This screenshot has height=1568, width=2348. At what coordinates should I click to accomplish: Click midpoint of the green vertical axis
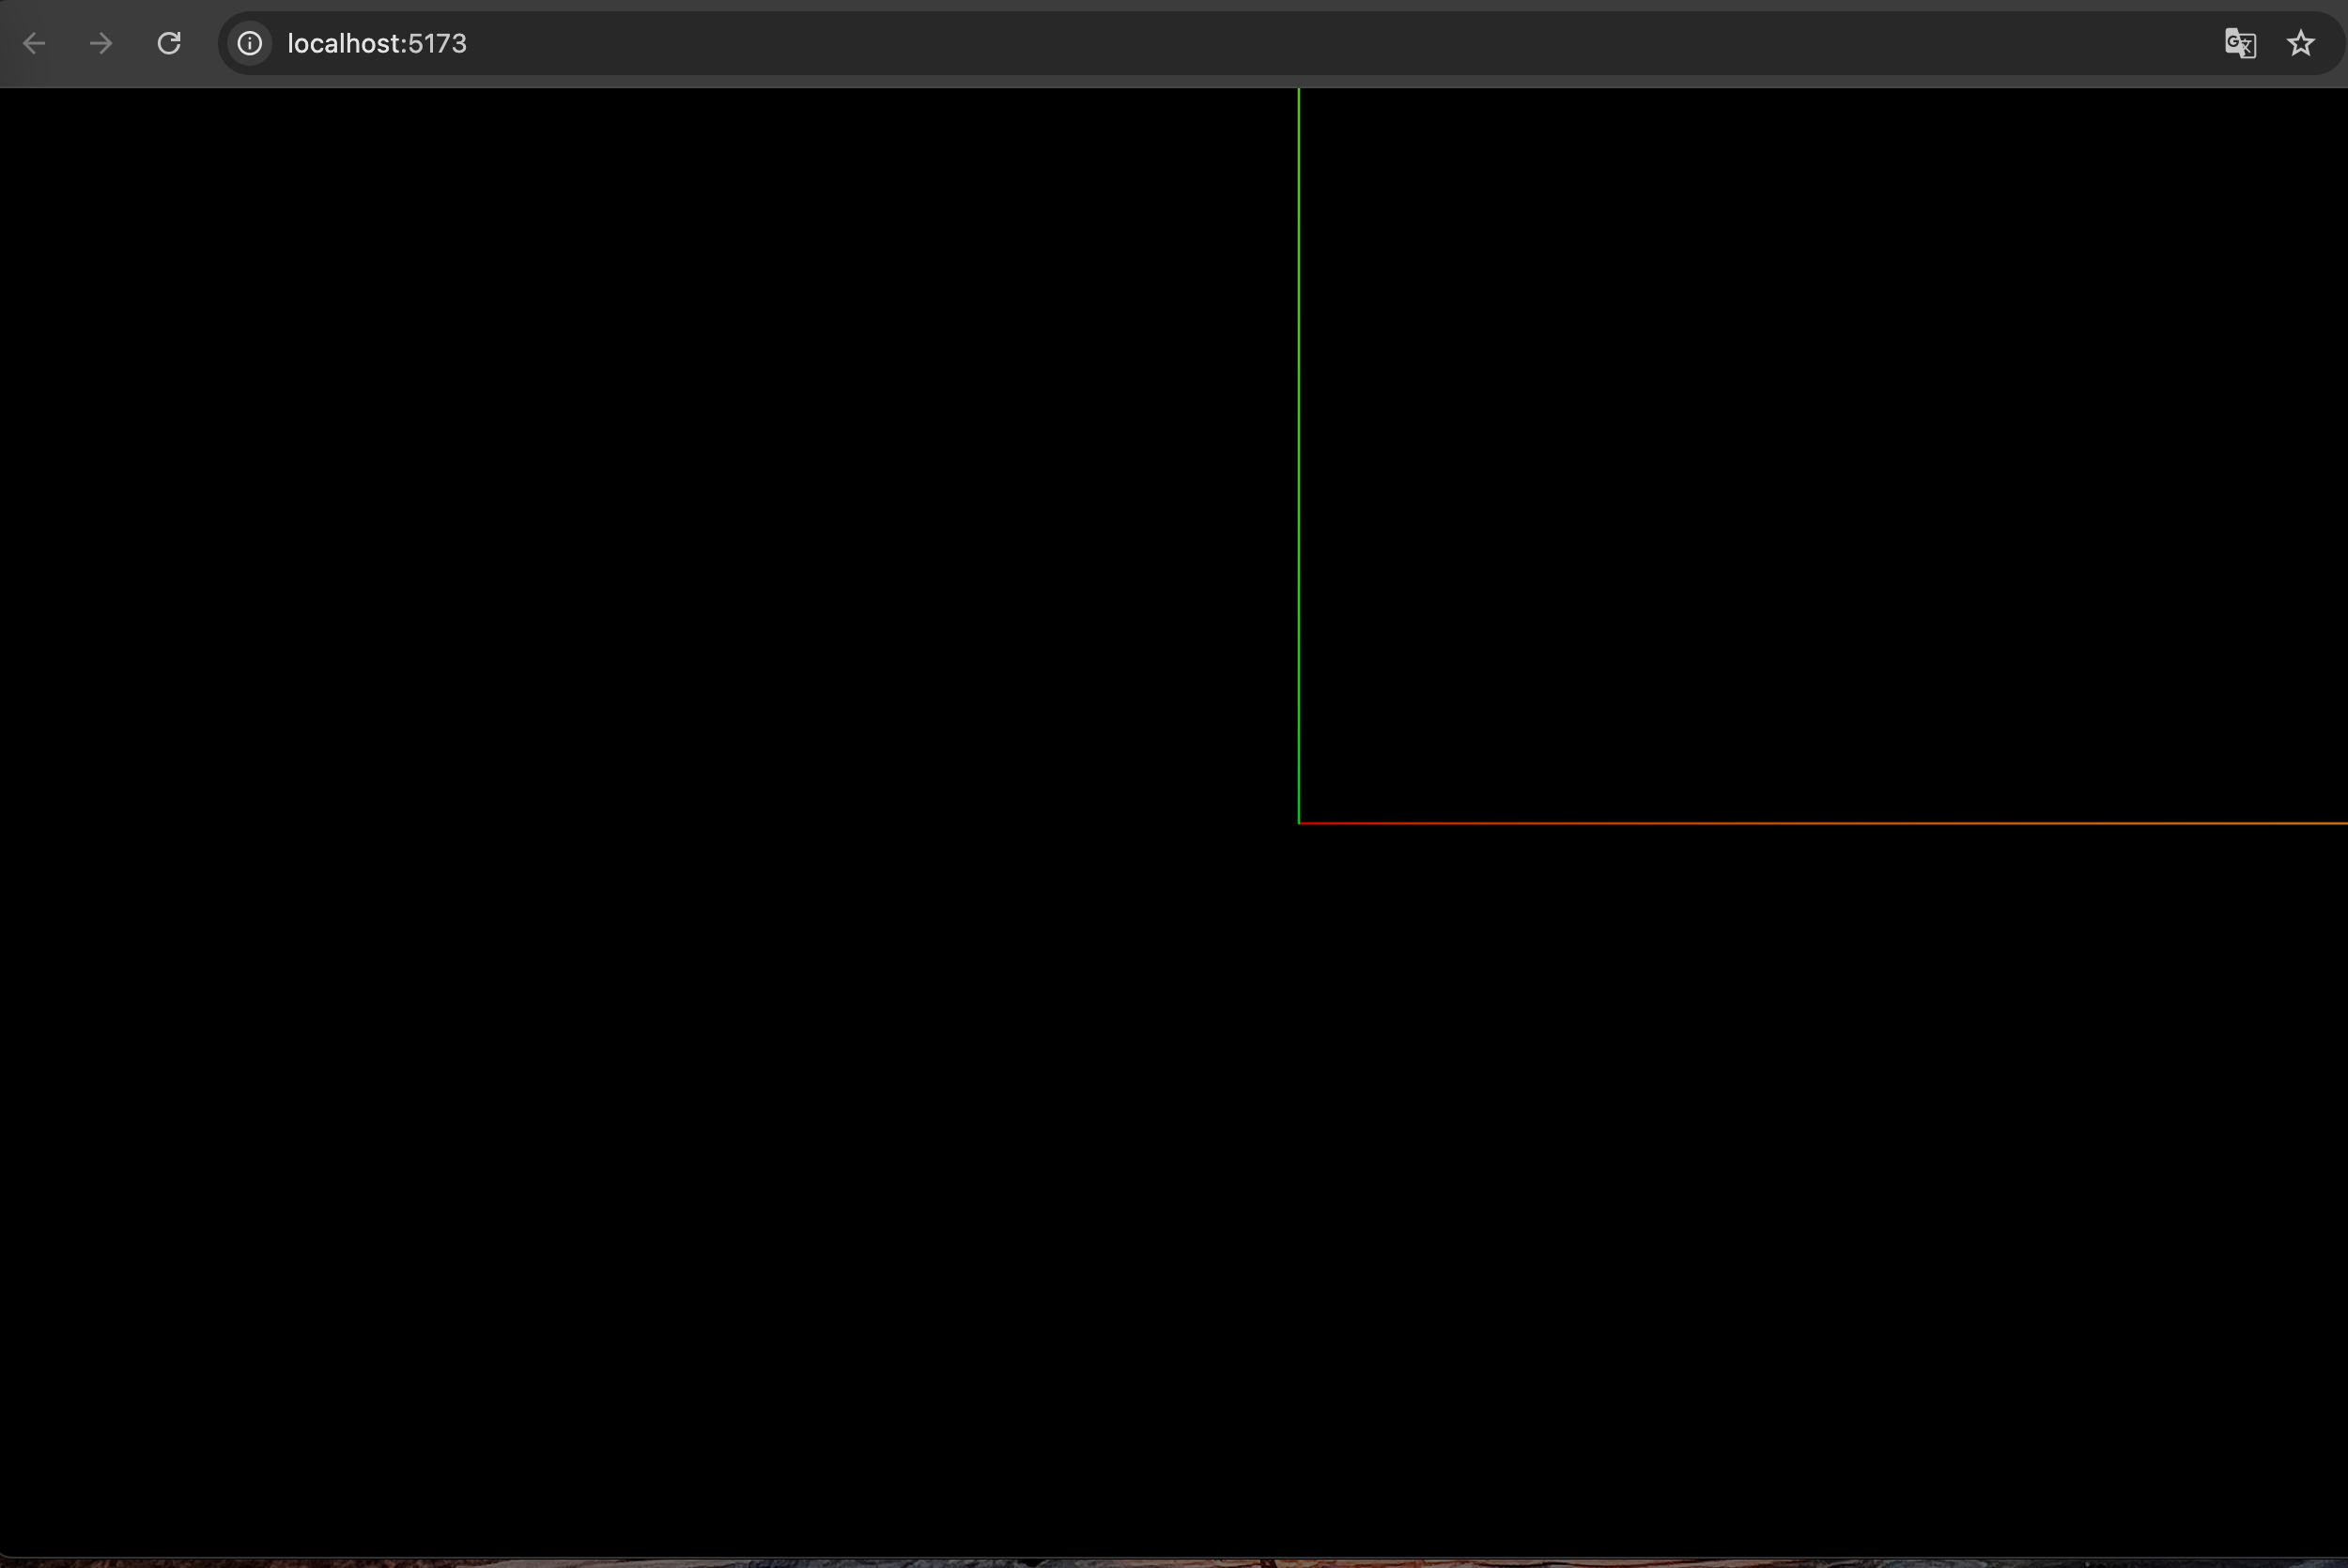[1298, 455]
